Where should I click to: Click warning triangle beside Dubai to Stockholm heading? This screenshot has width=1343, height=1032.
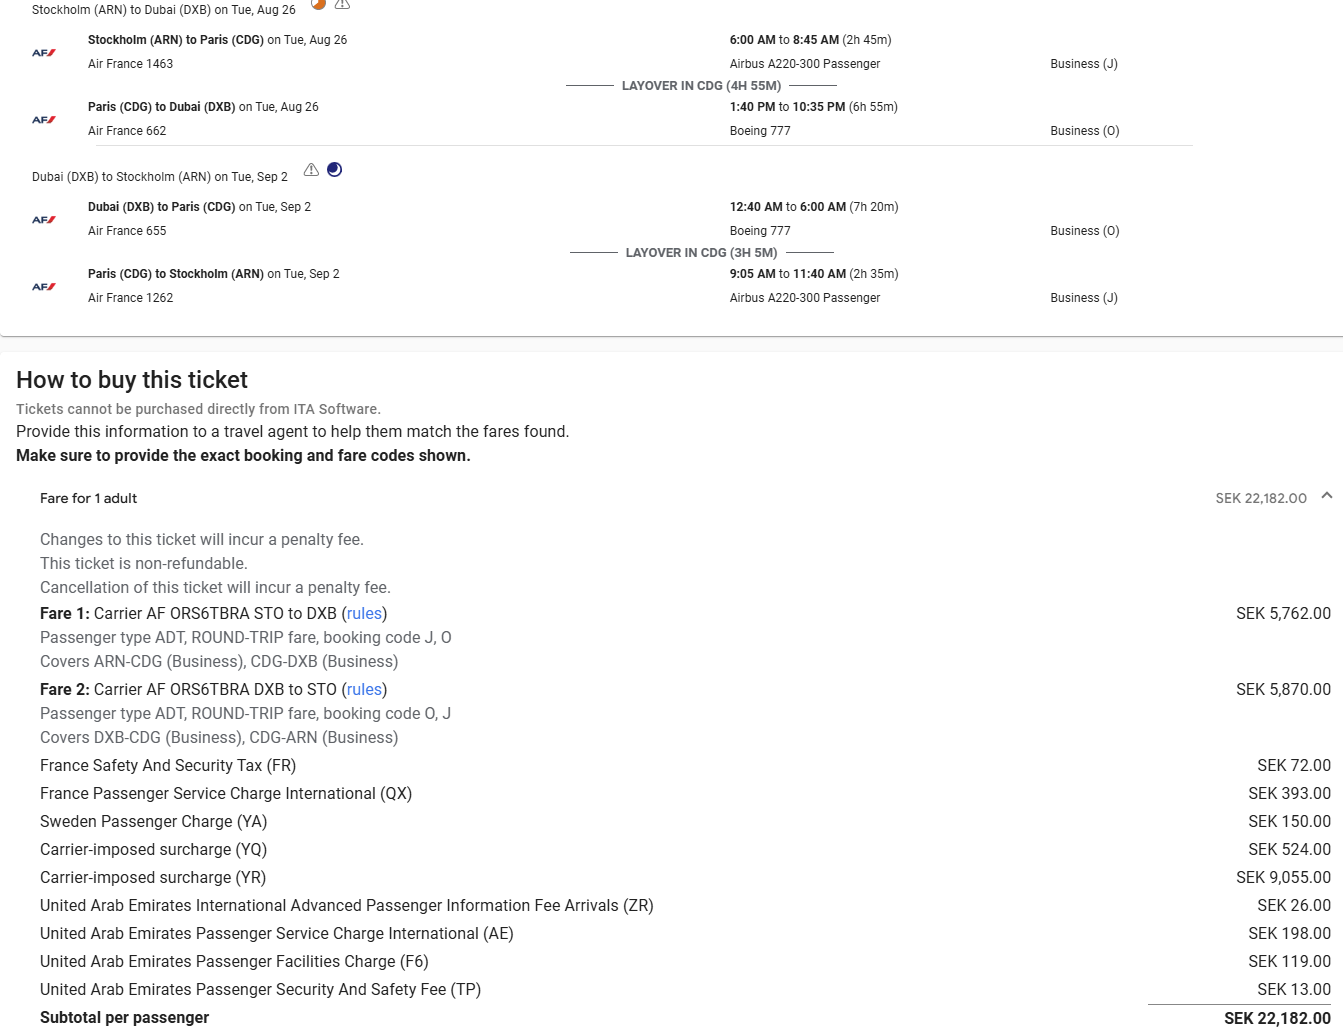[311, 170]
